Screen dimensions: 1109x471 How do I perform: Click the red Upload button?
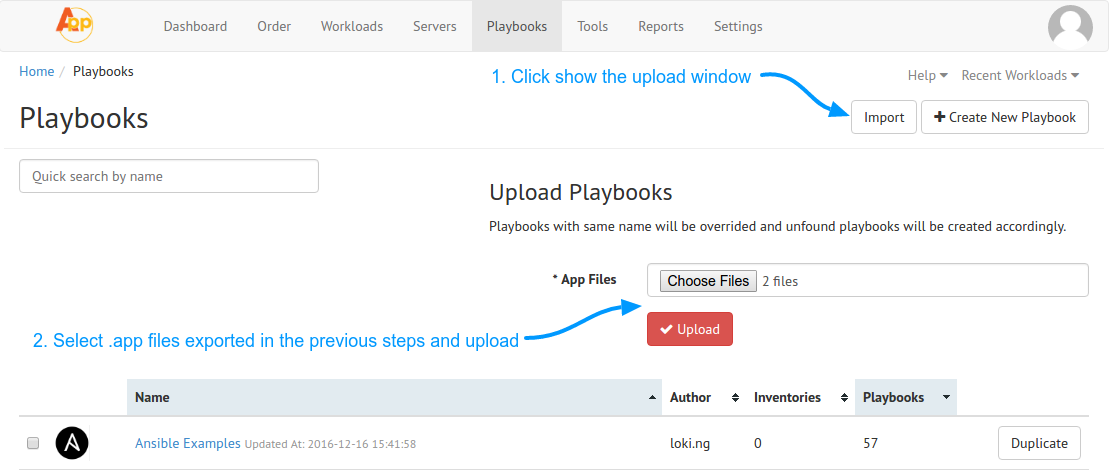[690, 329]
